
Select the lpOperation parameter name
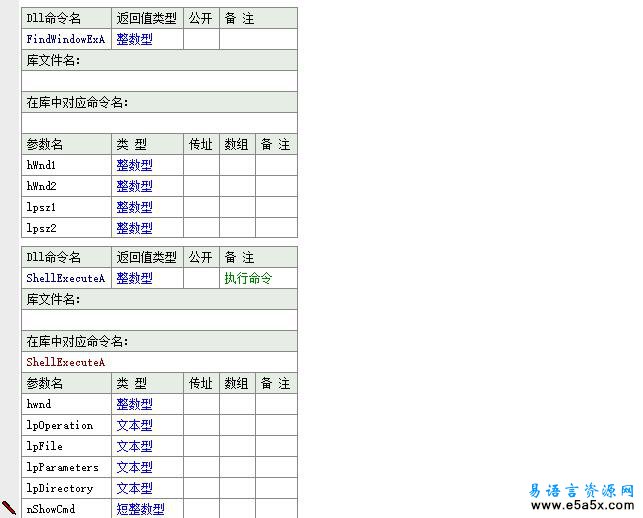coord(60,425)
